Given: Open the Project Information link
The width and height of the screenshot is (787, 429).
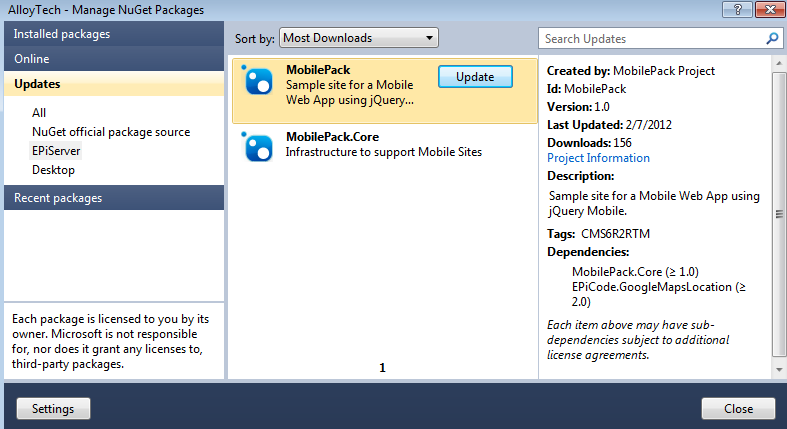Looking at the screenshot, I should pyautogui.click(x=598, y=158).
